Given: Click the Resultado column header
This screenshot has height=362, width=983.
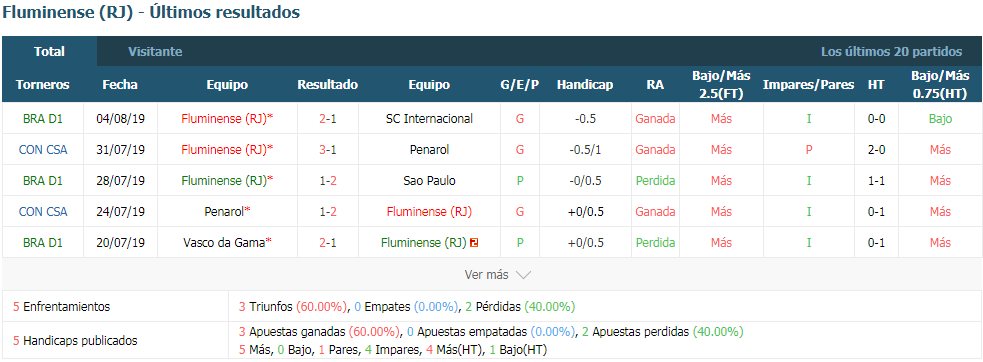Looking at the screenshot, I should (x=328, y=85).
